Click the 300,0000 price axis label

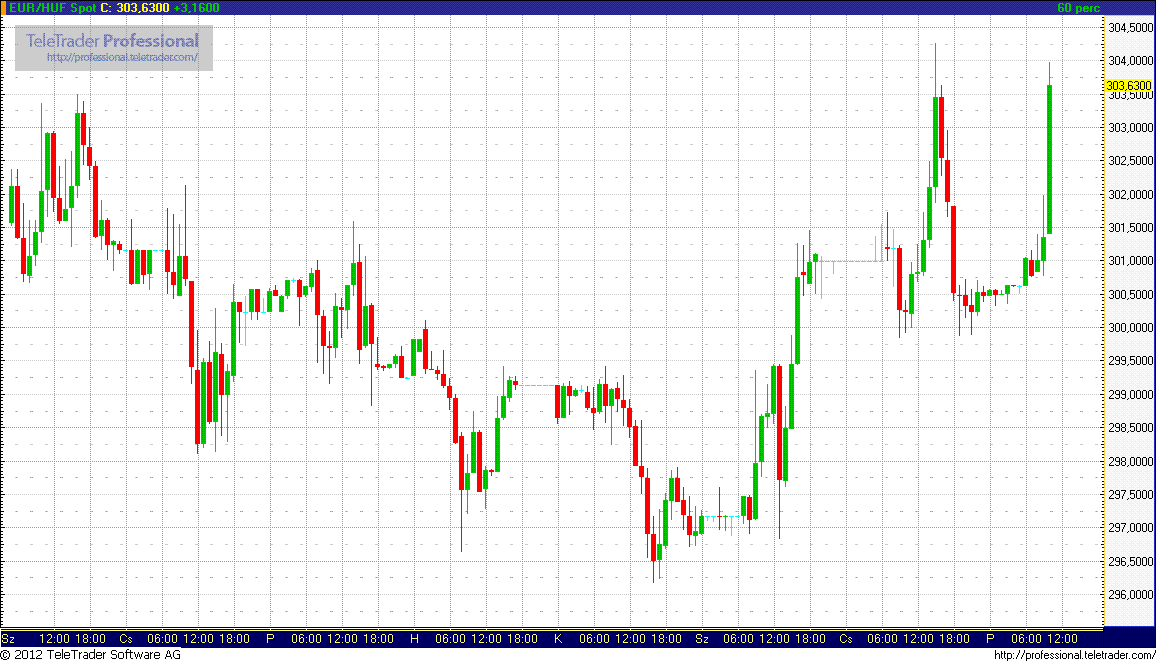[1130, 328]
